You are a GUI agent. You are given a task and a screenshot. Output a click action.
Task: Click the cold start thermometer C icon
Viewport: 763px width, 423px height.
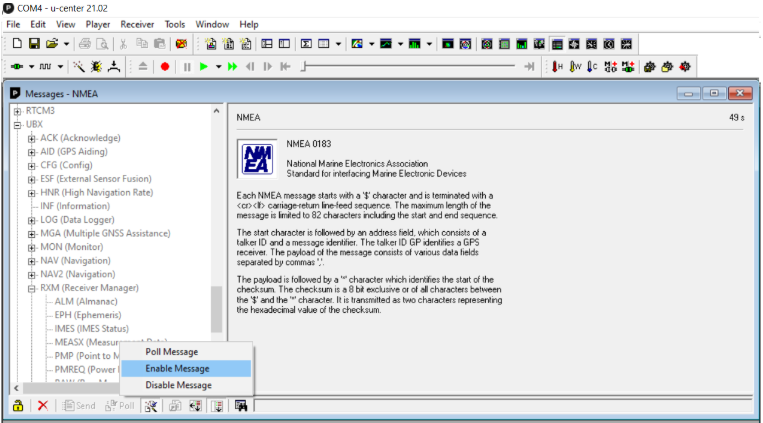pos(592,66)
